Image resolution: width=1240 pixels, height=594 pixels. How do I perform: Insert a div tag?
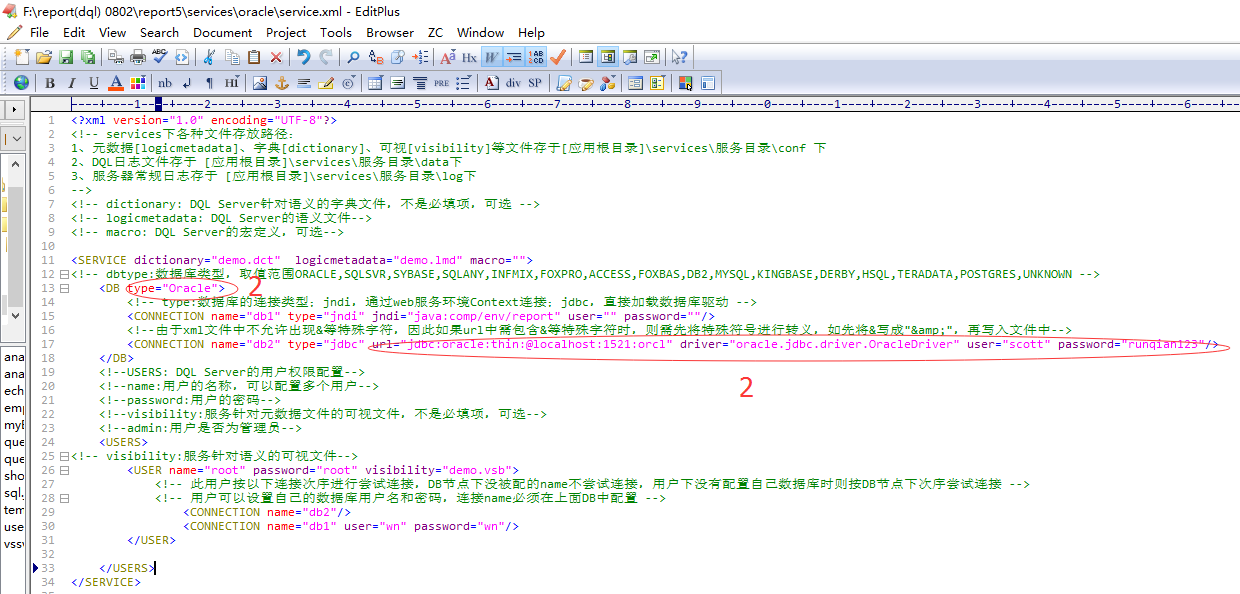tap(513, 83)
